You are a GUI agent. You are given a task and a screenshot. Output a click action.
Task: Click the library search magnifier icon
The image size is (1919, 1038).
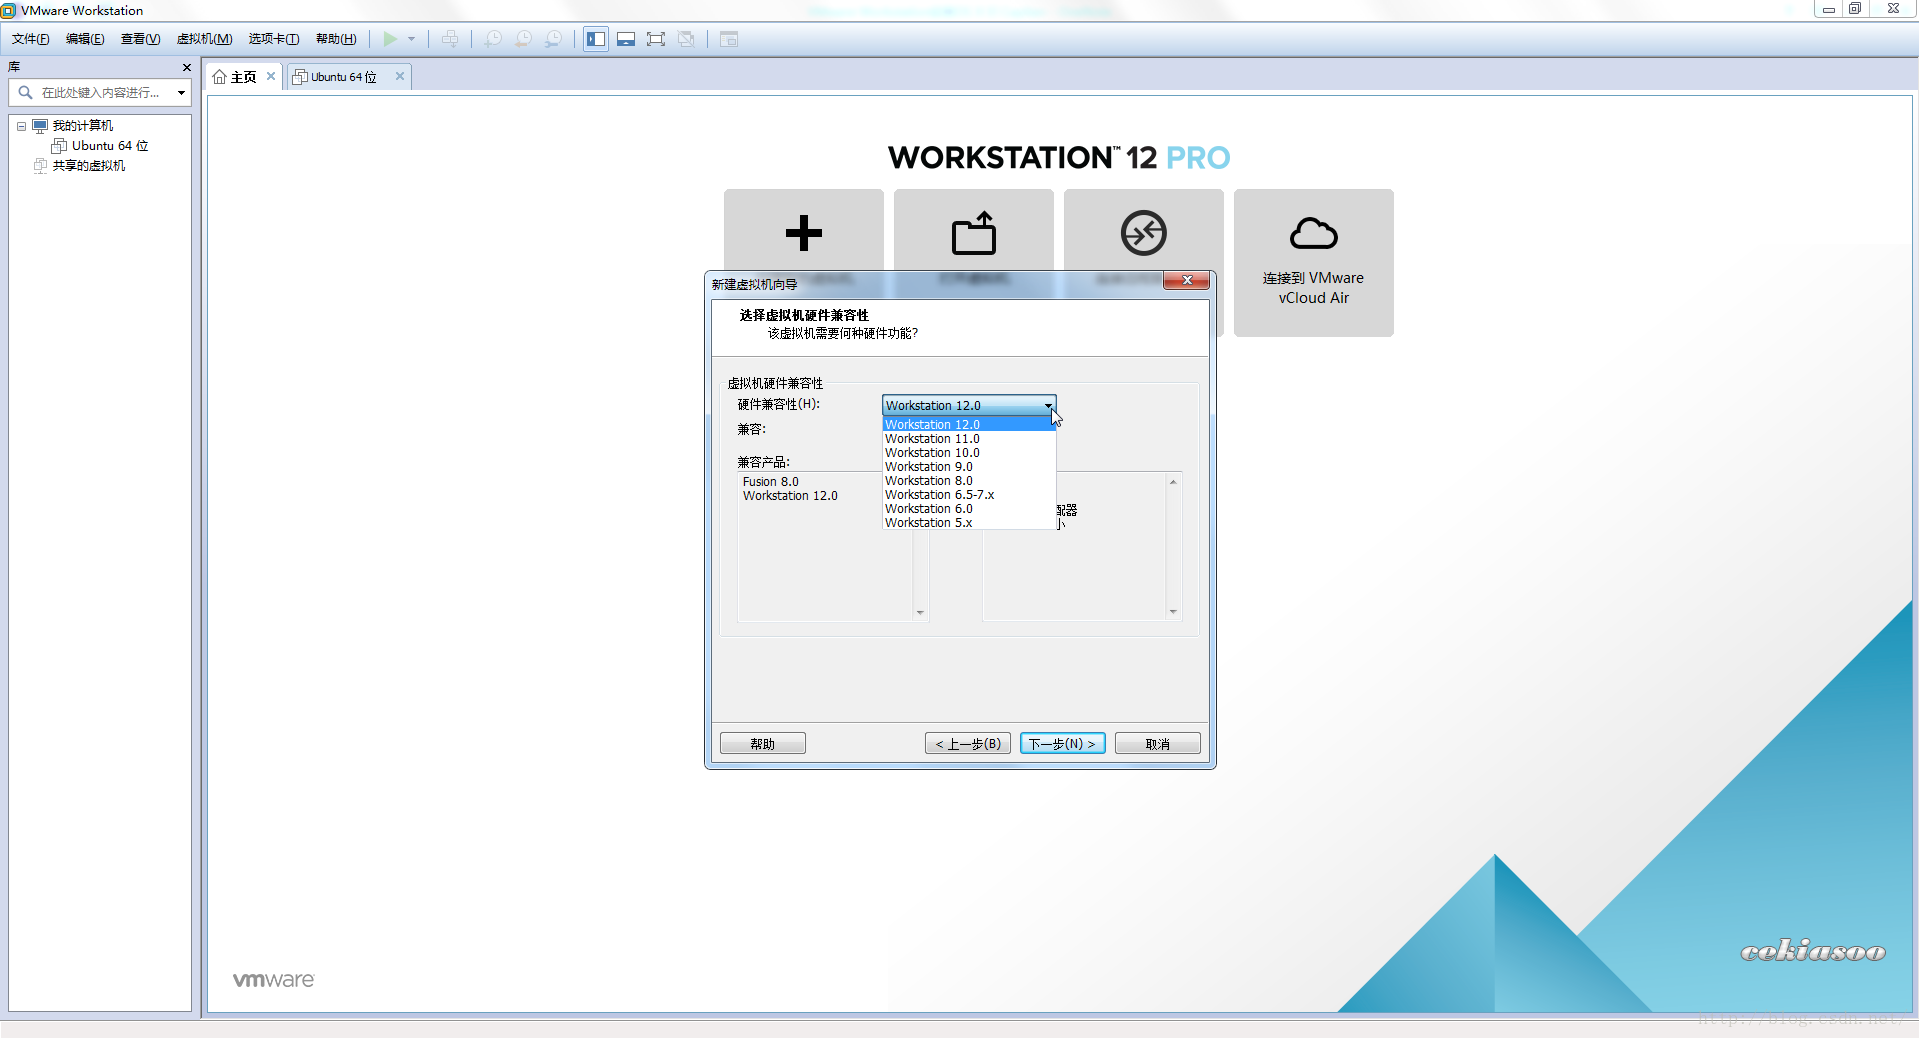26,92
